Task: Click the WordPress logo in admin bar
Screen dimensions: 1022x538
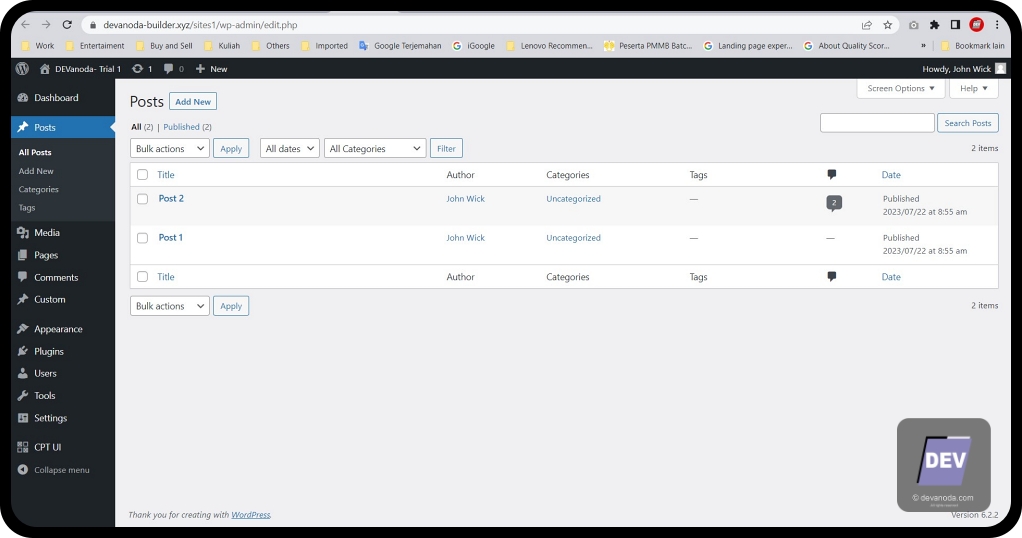Action: [x=23, y=68]
